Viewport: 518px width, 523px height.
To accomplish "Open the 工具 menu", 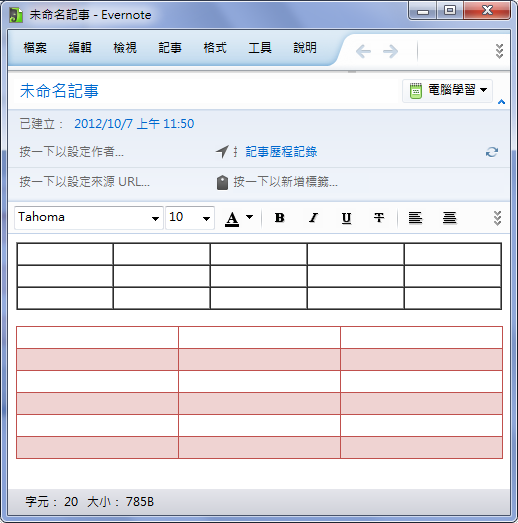I will (260, 48).
